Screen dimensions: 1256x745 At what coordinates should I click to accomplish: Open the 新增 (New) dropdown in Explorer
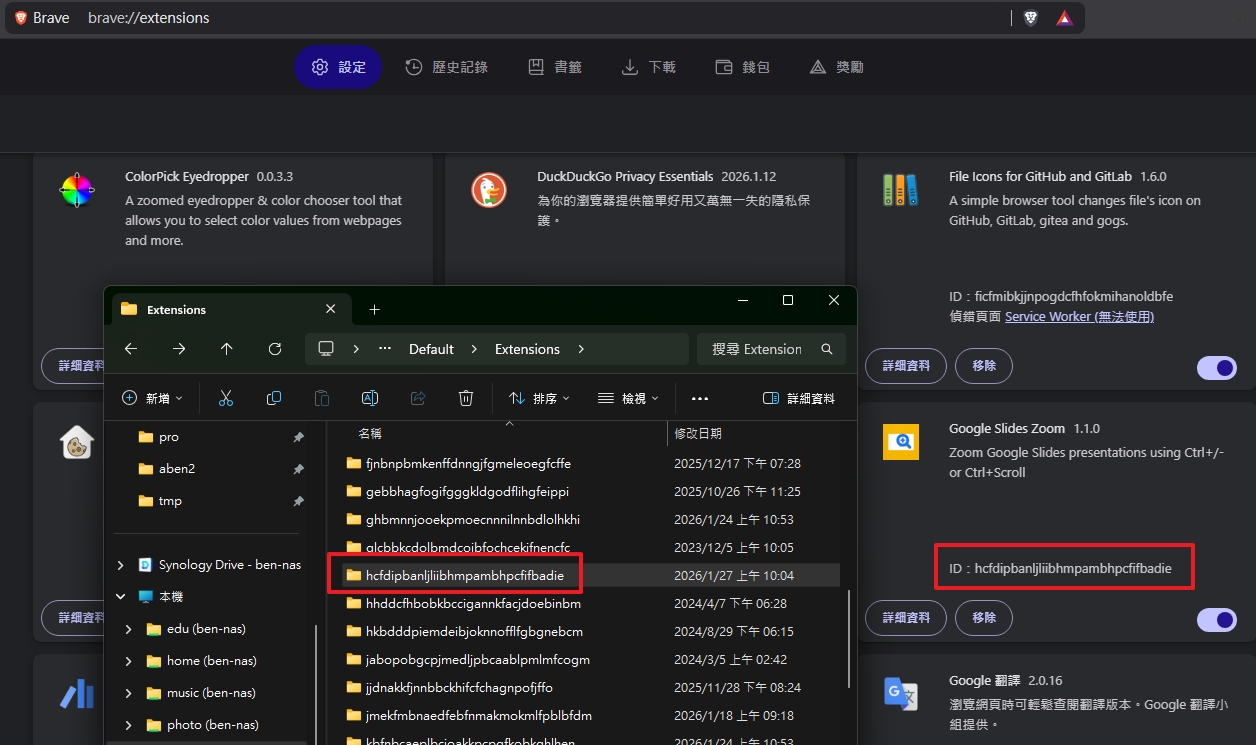coord(153,398)
